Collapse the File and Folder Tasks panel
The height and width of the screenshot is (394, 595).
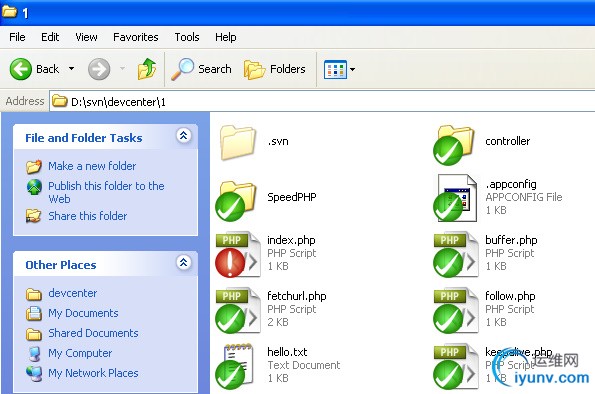click(x=184, y=136)
